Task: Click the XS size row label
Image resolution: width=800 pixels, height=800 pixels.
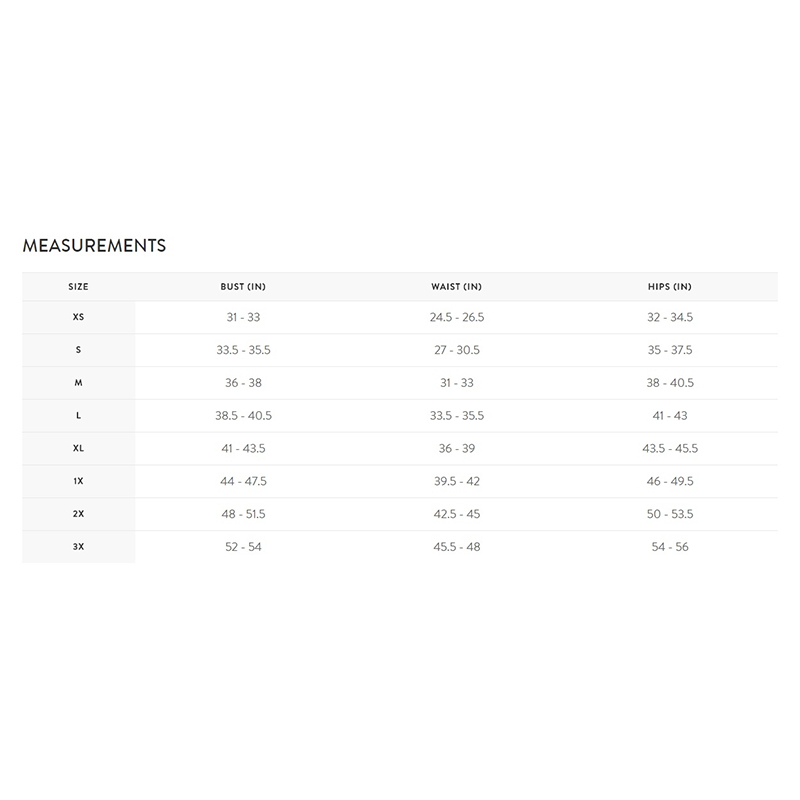Action: click(79, 317)
